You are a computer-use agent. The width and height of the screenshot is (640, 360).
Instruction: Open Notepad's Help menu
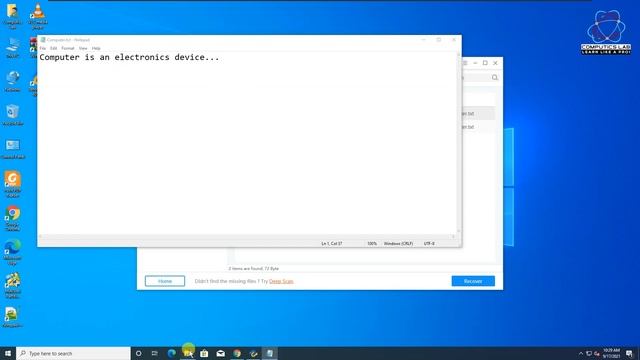[96, 48]
